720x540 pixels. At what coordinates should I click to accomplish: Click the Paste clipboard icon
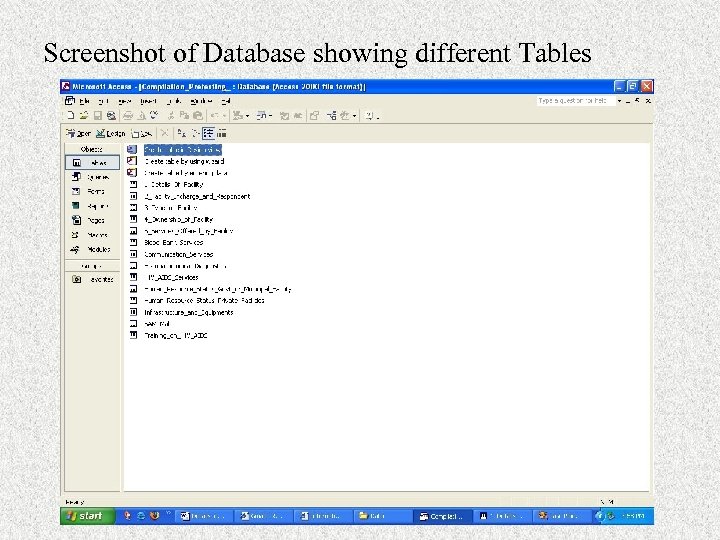[198, 115]
